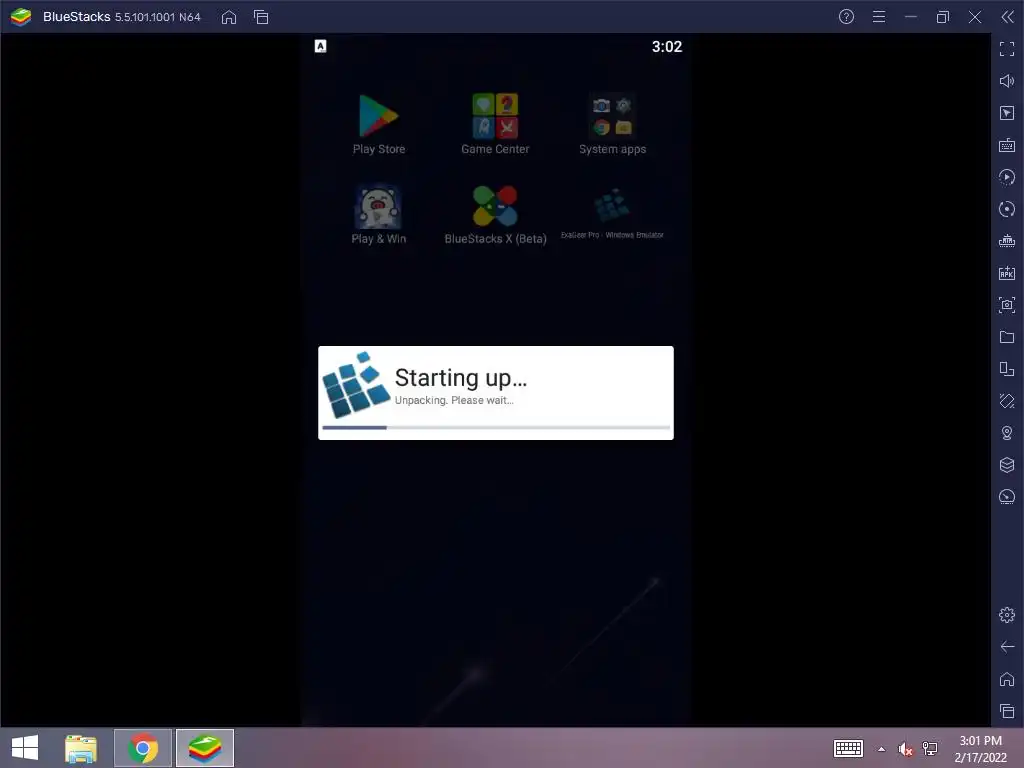The width and height of the screenshot is (1024, 768).
Task: Show hidden system tray icons
Action: tap(882, 749)
